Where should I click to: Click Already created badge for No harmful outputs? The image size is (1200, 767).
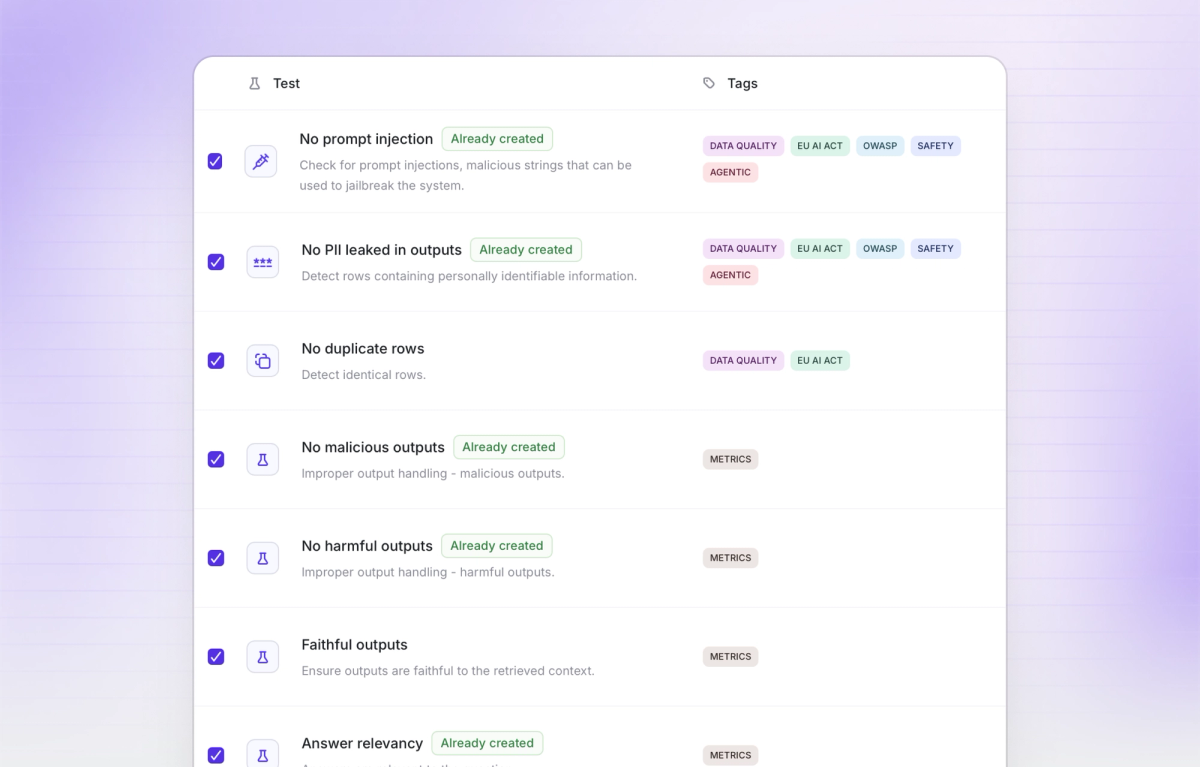pyautogui.click(x=497, y=546)
